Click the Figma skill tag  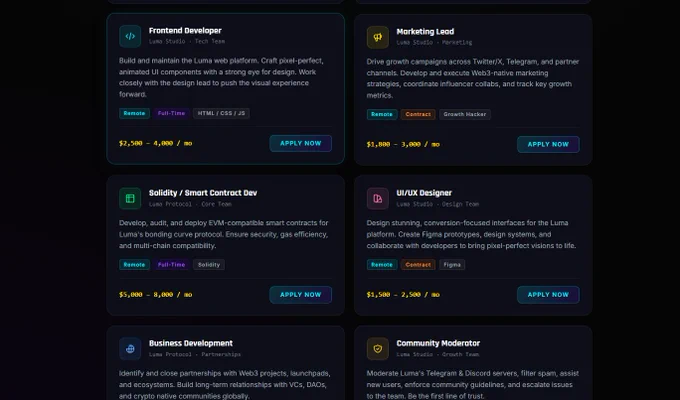click(452, 265)
